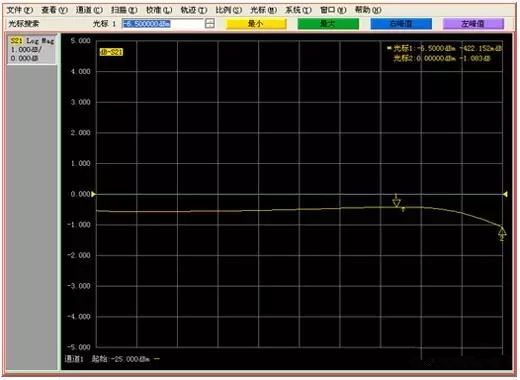The height and width of the screenshot is (380, 520).
Task: Open the 系统 menu
Action: pyautogui.click(x=298, y=10)
